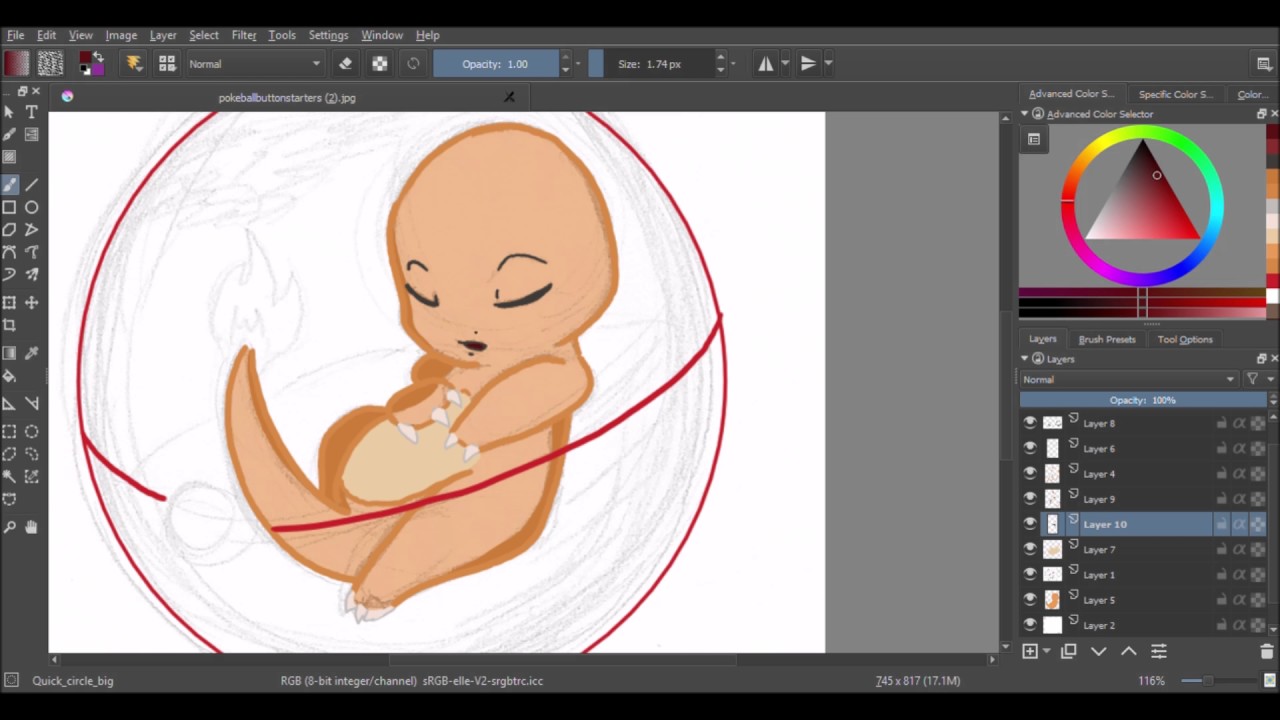
Task: Select the Rectangular Selection tool
Action: [10, 431]
